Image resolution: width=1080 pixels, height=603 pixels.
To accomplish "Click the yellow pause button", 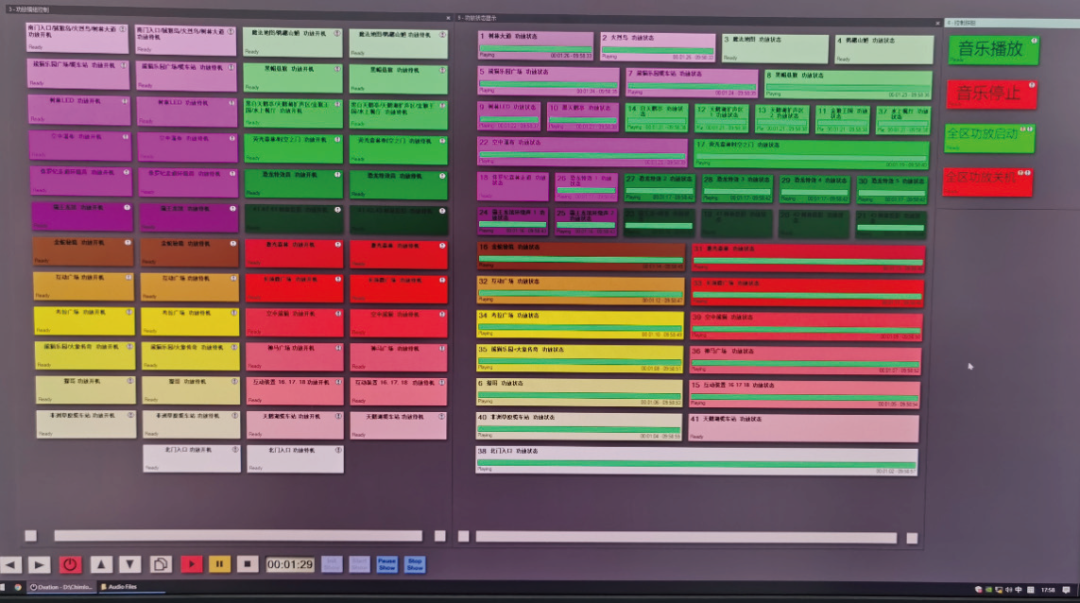I will (x=220, y=565).
